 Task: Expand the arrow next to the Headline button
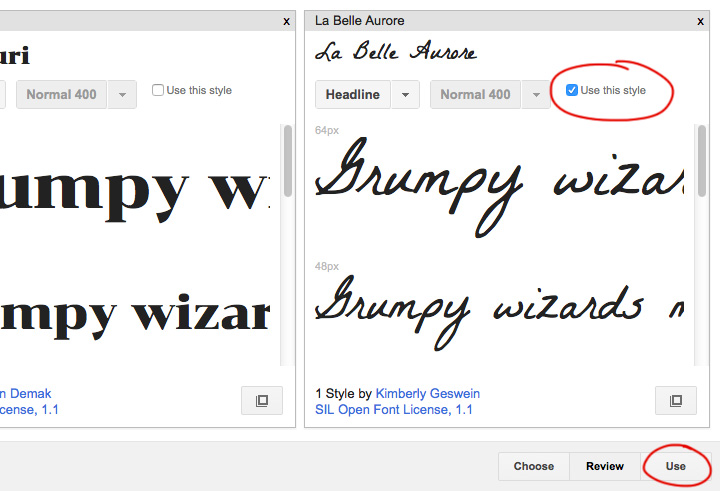click(x=405, y=95)
